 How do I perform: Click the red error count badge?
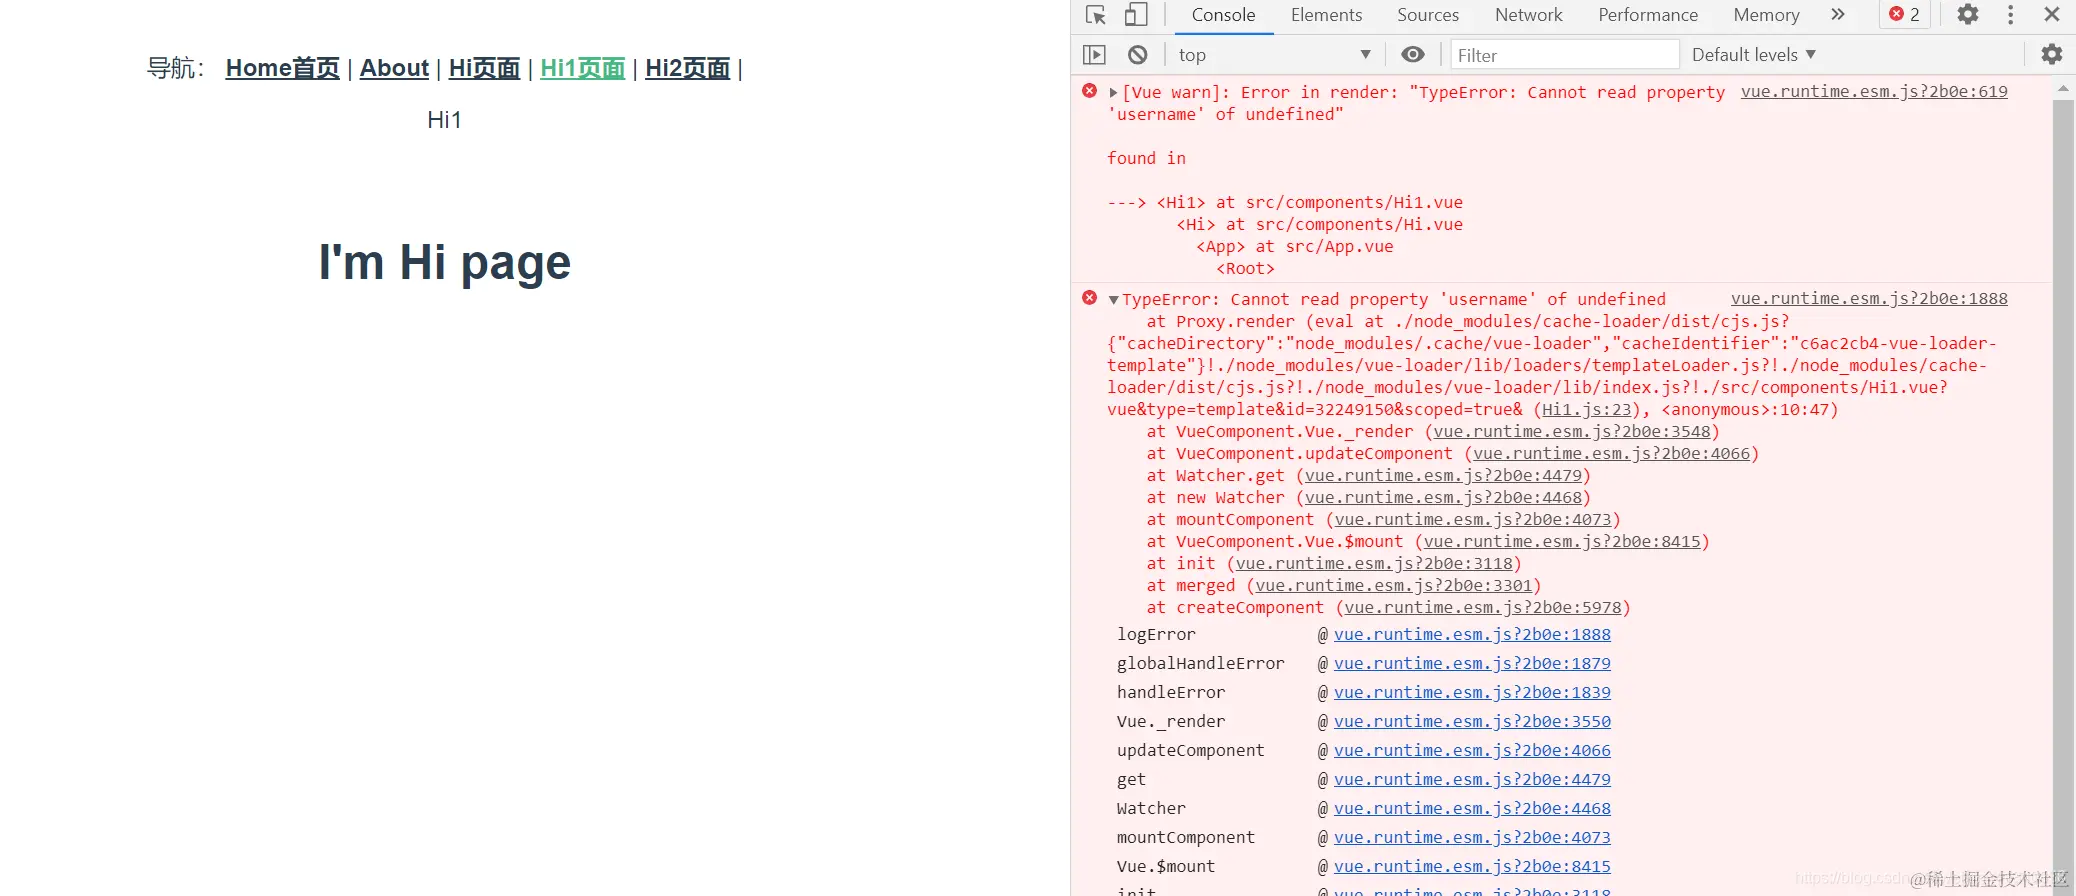tap(1905, 15)
